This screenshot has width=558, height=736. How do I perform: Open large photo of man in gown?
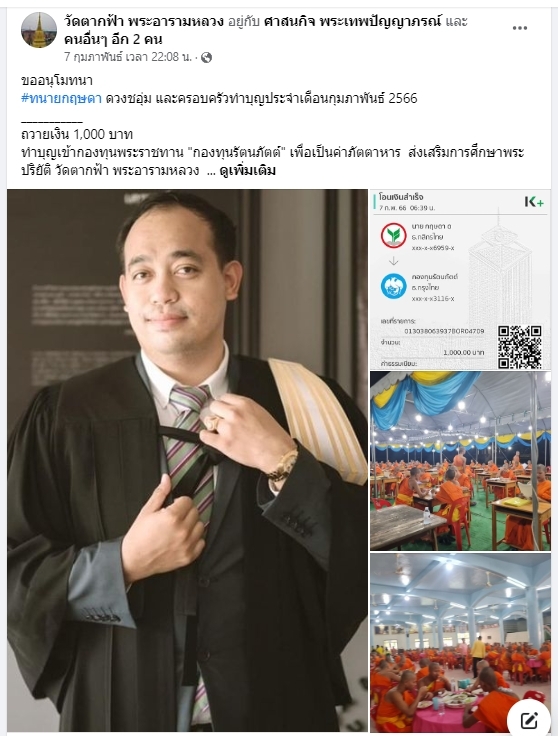coord(187,460)
